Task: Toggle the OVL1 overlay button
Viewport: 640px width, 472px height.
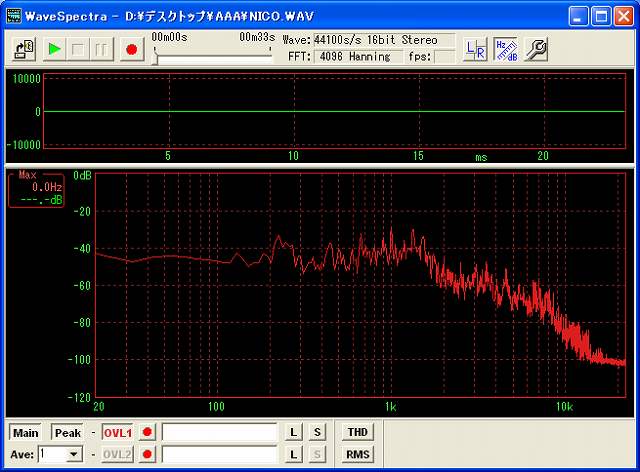Action: point(118,432)
